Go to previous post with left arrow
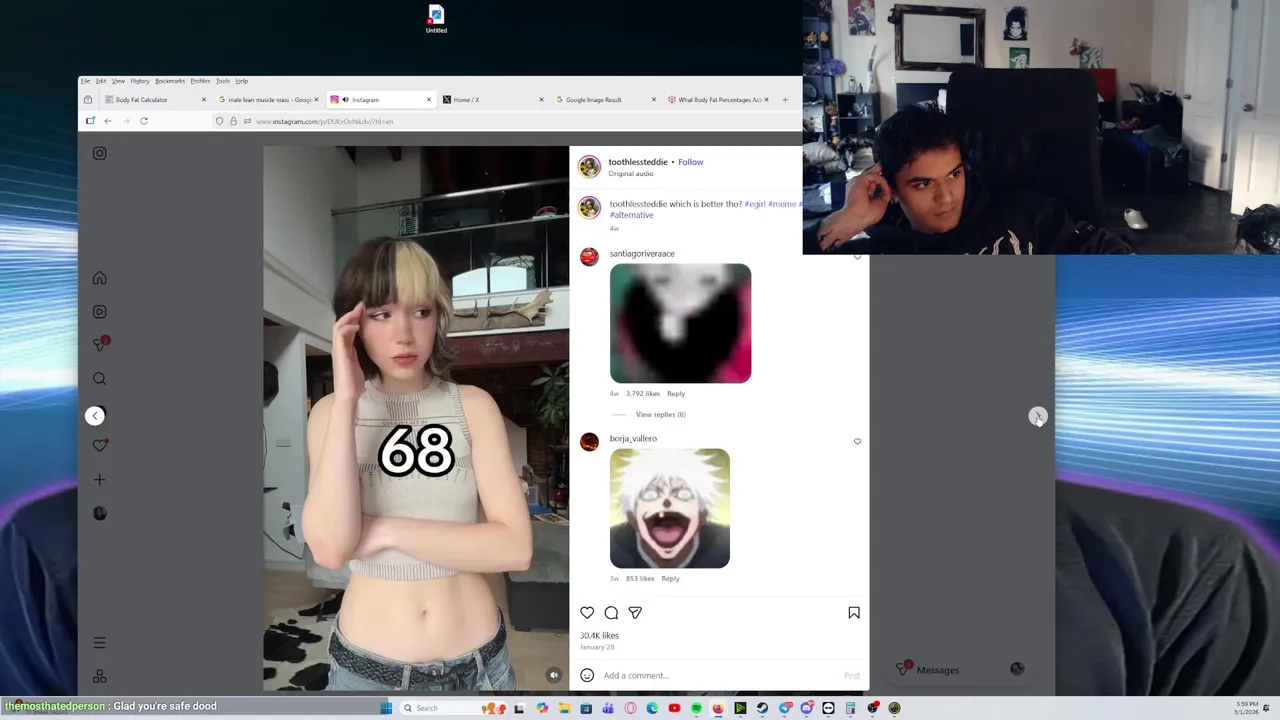The height and width of the screenshot is (720, 1280). pyautogui.click(x=95, y=416)
